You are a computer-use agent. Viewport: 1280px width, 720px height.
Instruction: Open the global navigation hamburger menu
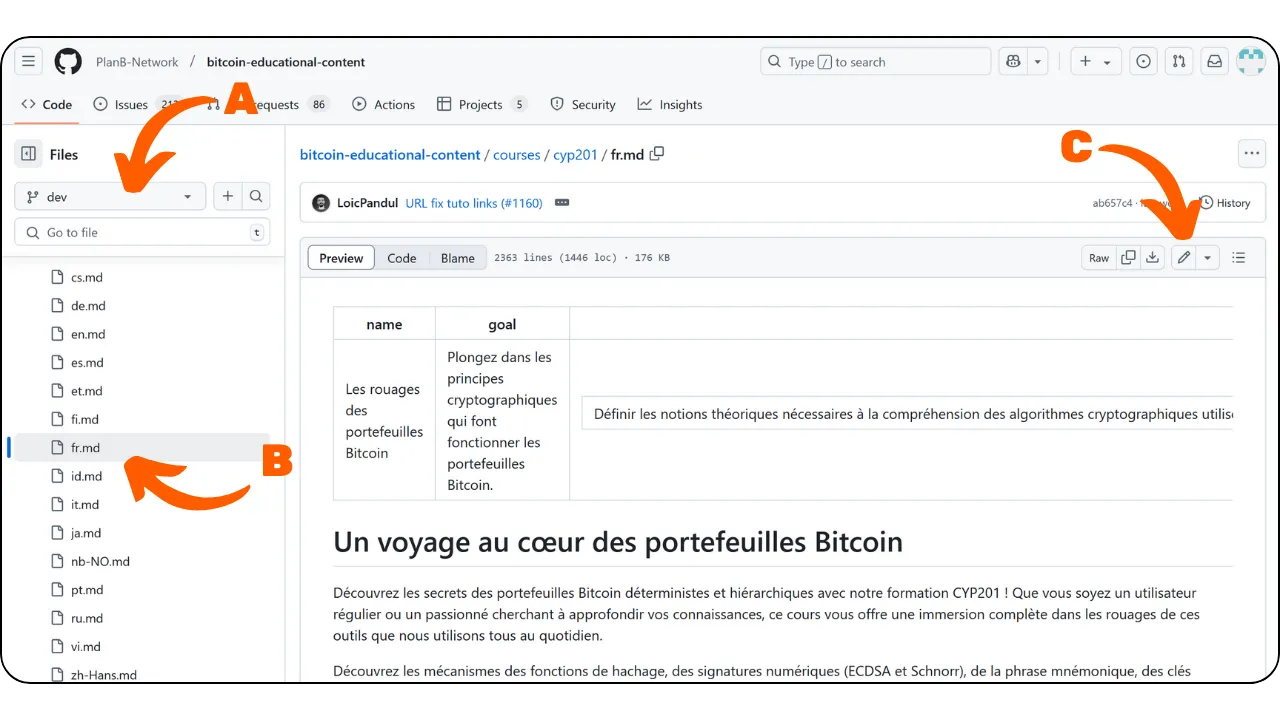pos(29,62)
